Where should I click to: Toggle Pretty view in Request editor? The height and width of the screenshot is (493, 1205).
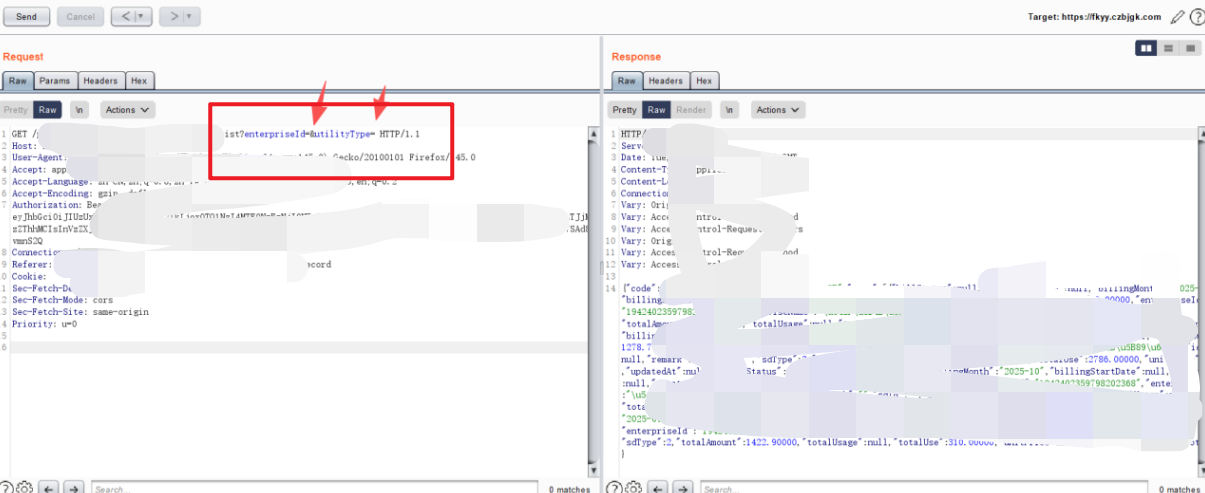pyautogui.click(x=15, y=110)
